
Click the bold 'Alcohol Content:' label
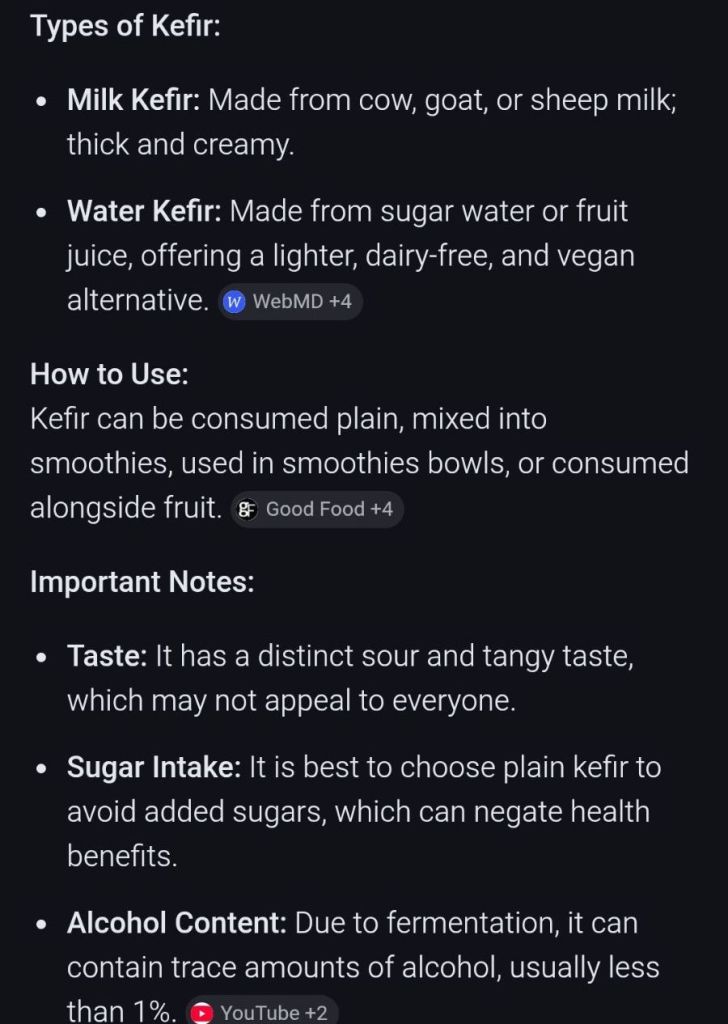coord(177,922)
